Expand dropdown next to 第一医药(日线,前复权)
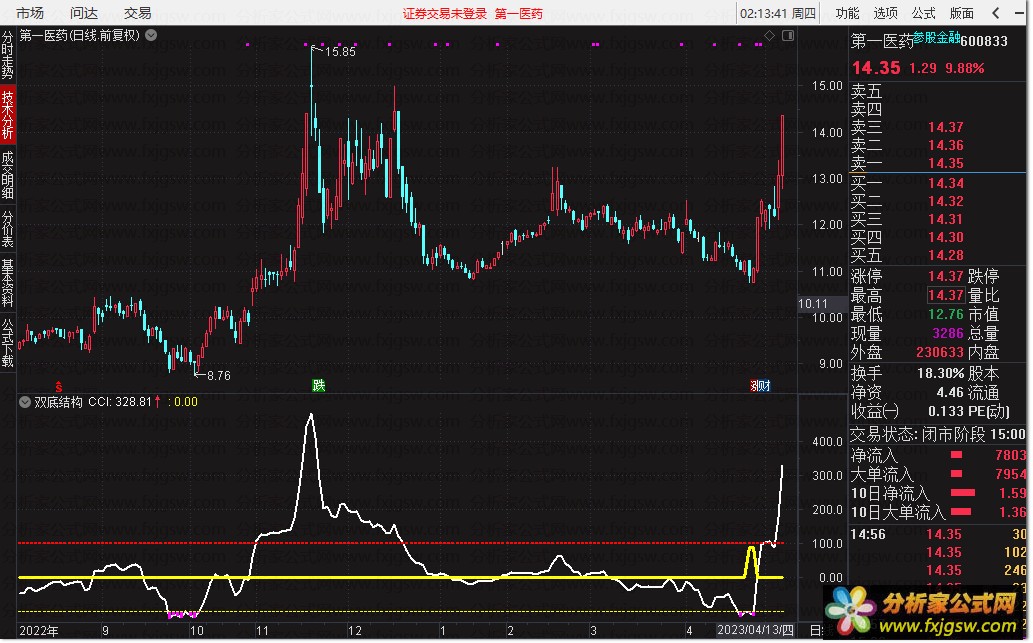Viewport: 1033px width, 643px height. [x=151, y=35]
